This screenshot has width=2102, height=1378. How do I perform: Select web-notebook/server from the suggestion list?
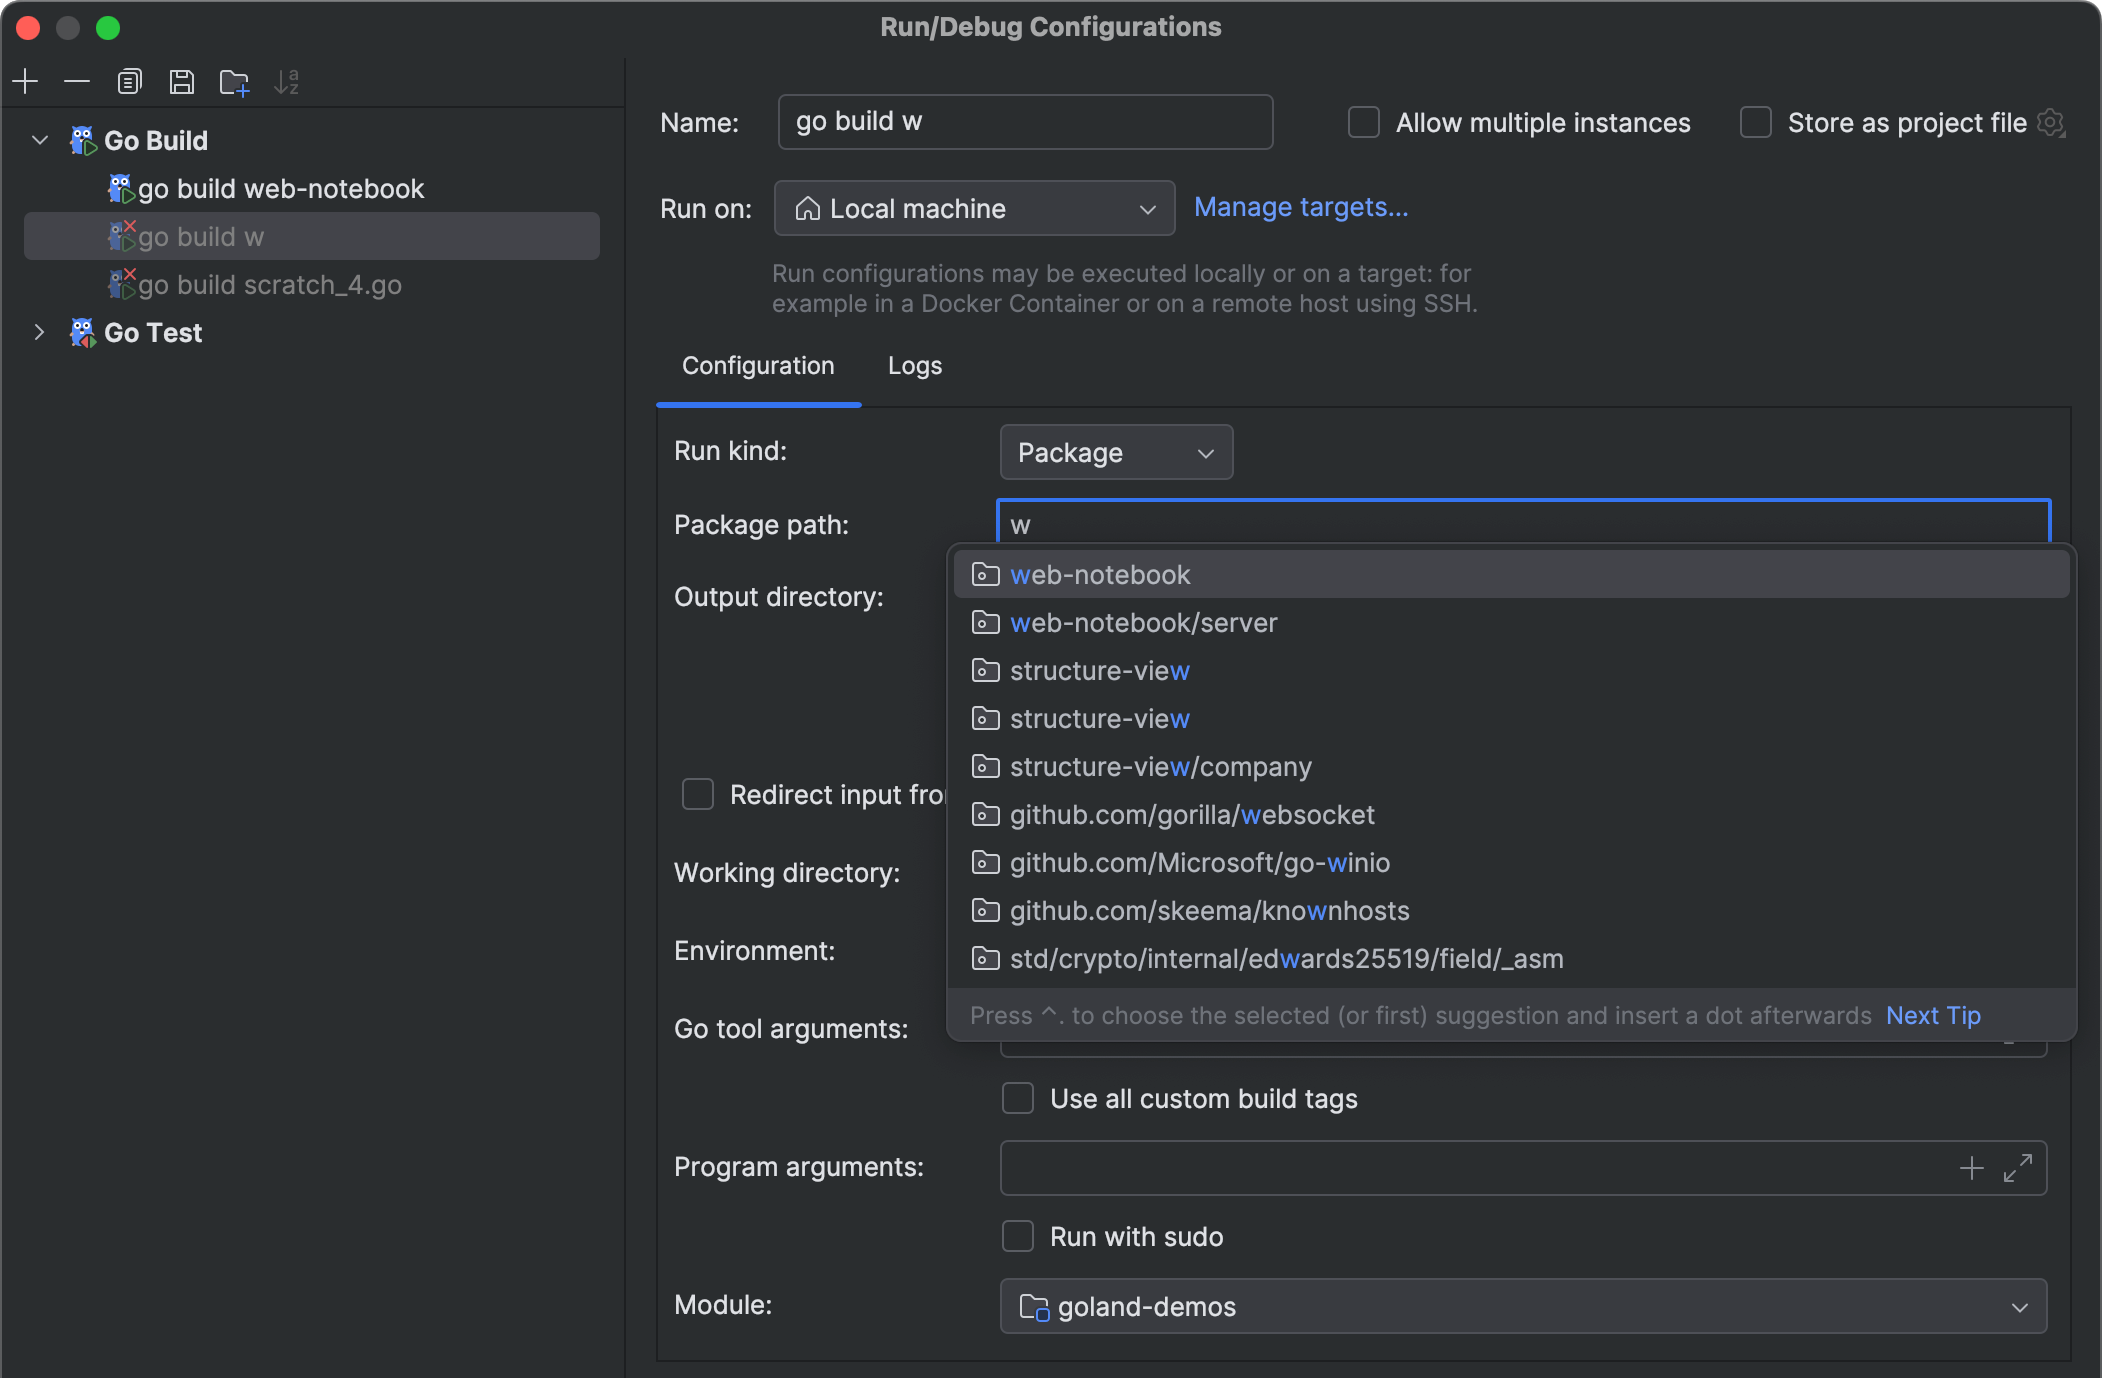(1143, 623)
